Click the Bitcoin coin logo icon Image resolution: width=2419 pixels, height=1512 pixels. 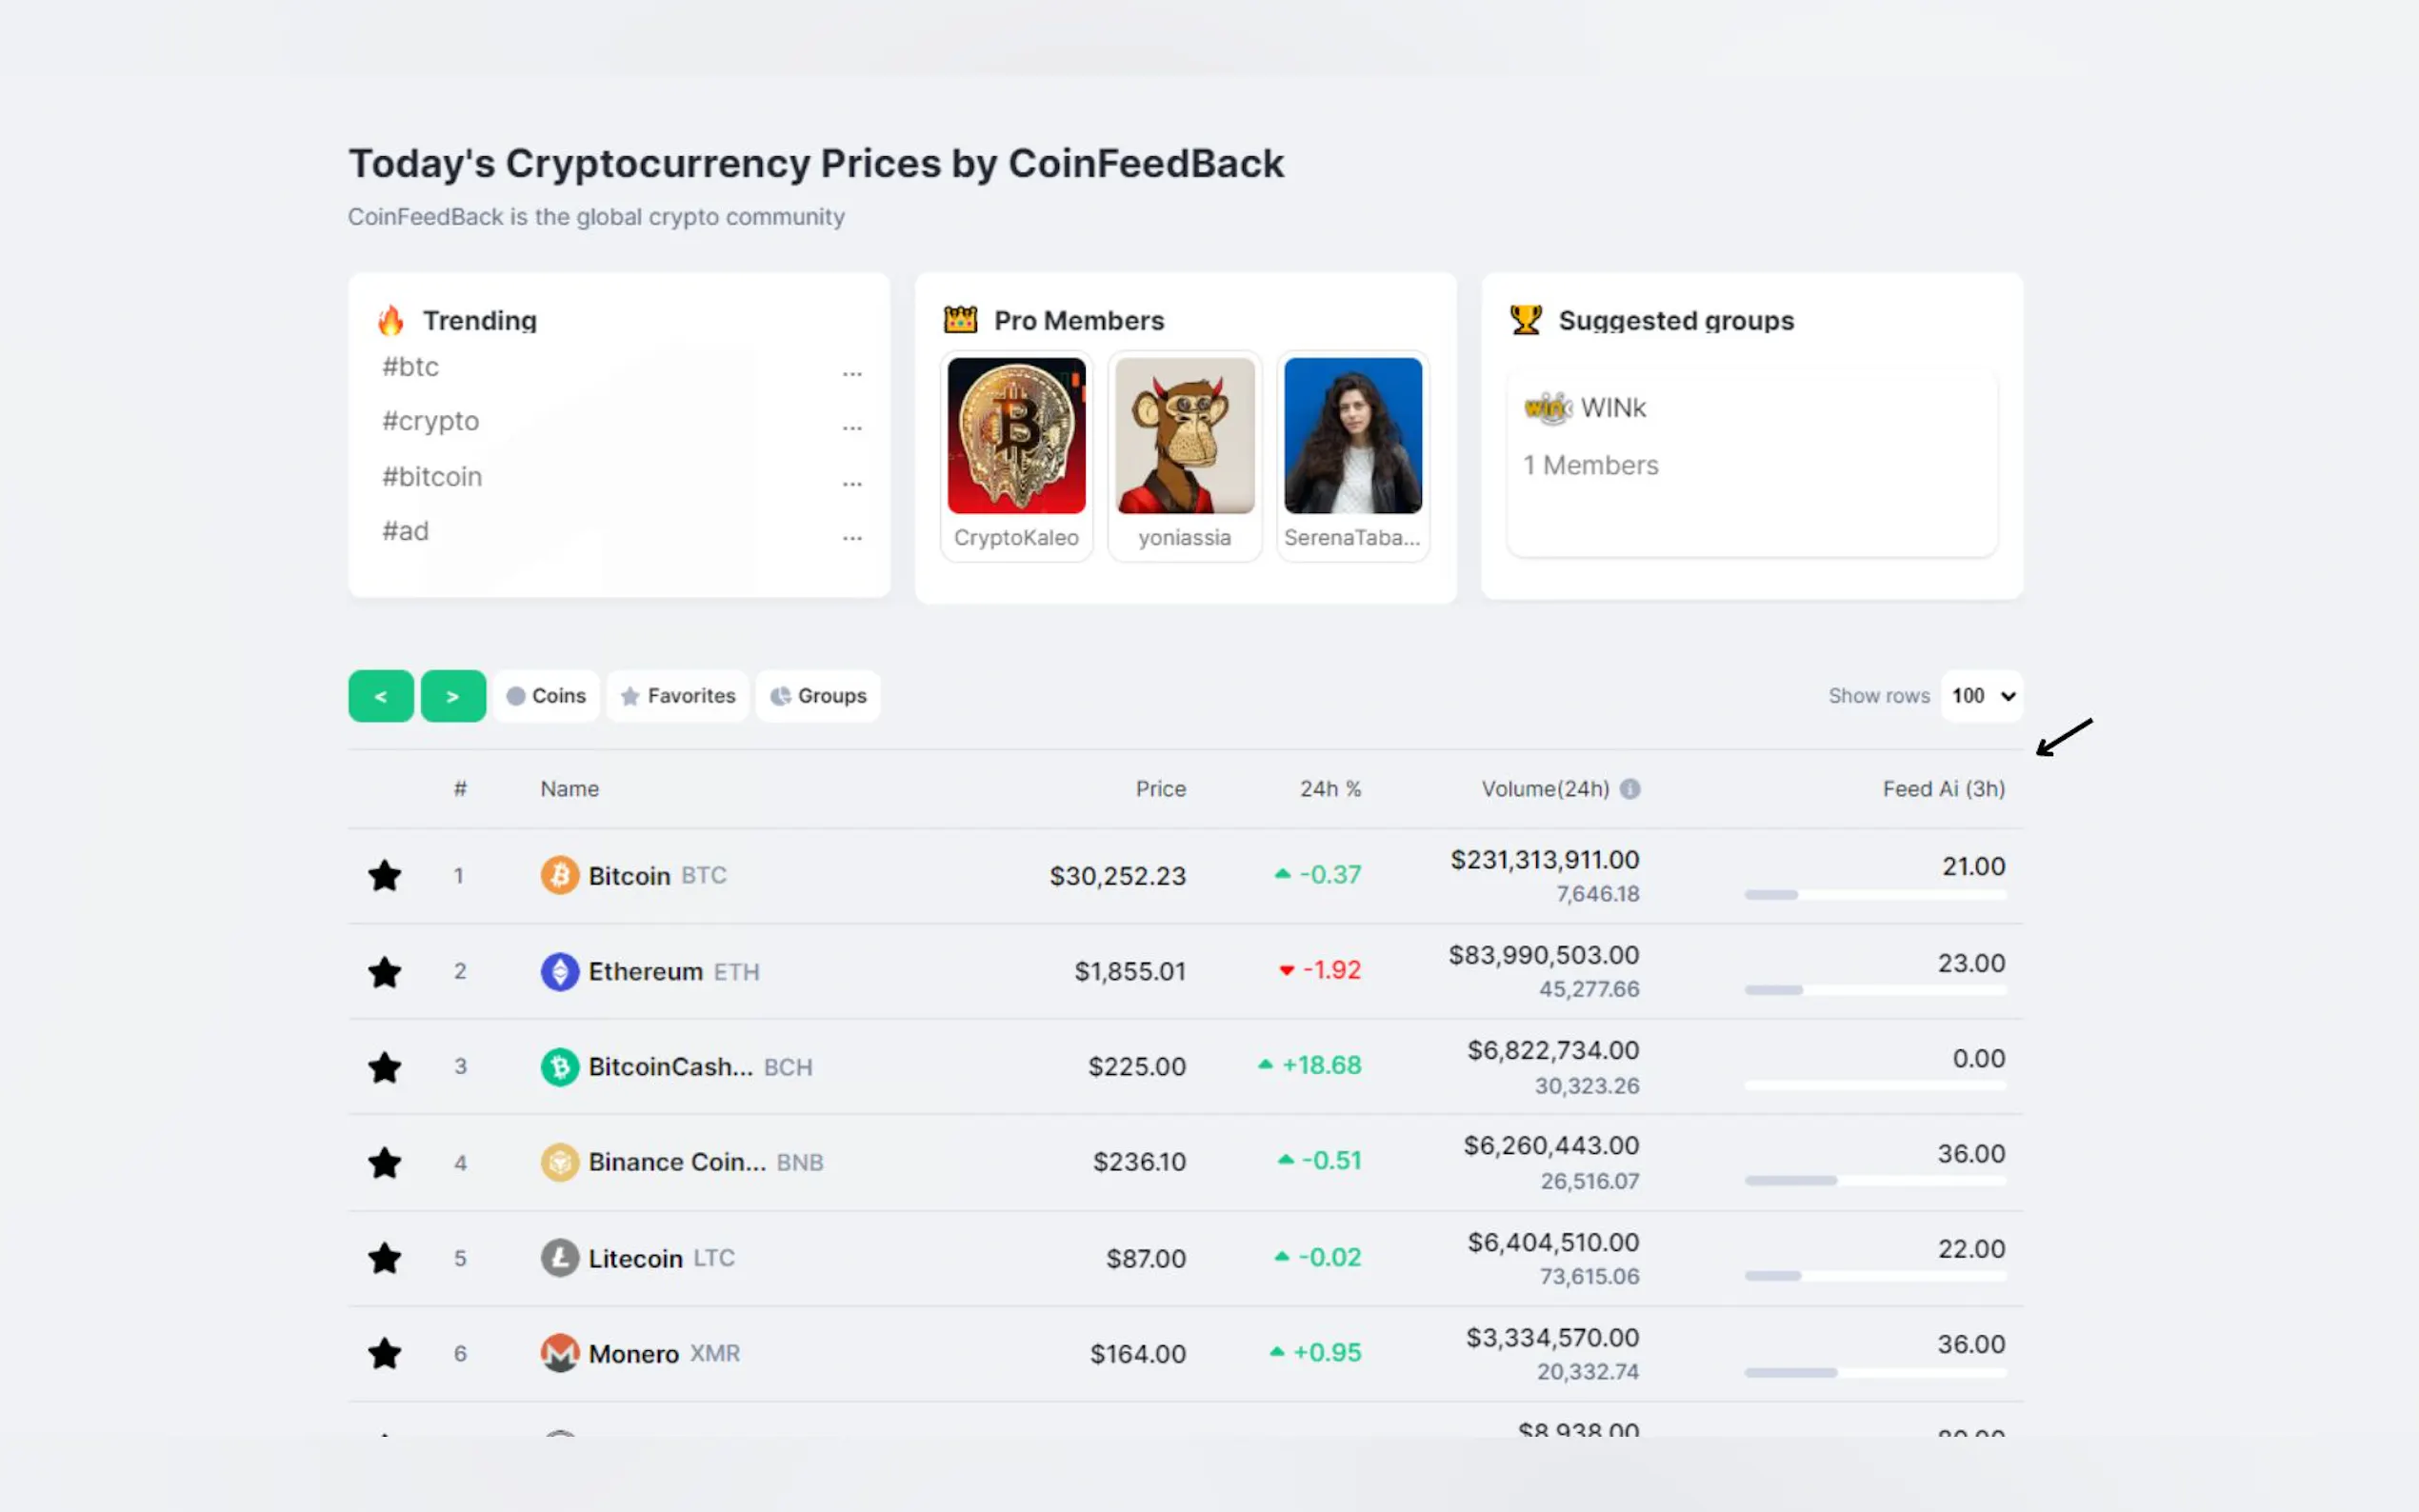click(x=560, y=875)
